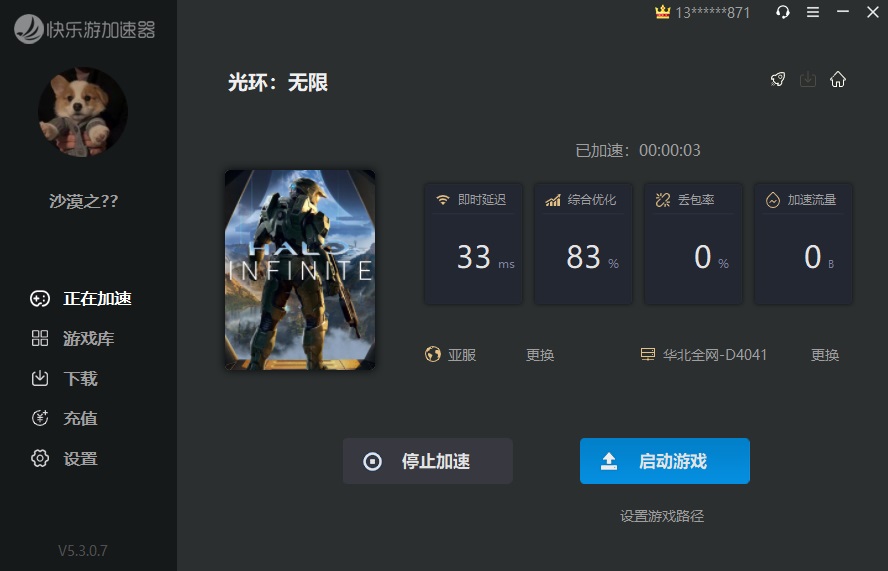
Task: Change the node using 更换 next to 华北全网-D4041
Action: (825, 355)
